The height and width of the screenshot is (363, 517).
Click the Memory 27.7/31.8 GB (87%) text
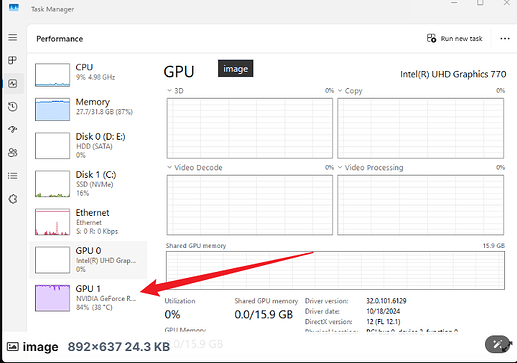(104, 112)
